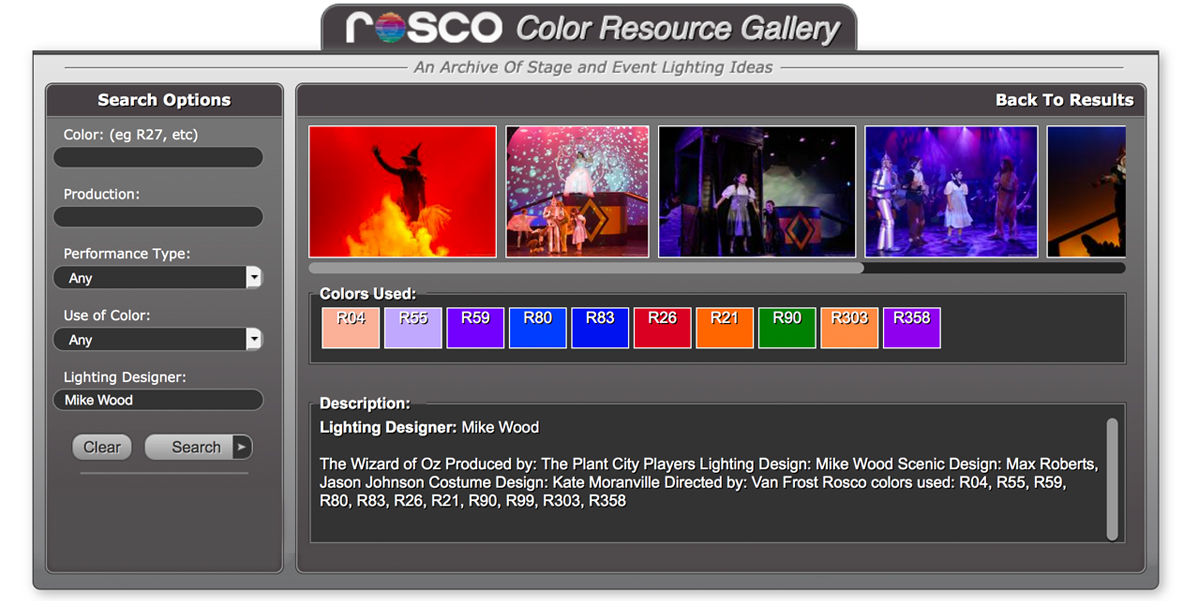This screenshot has height=601, width=1200.
Task: Select the R90 green color swatch
Action: (787, 328)
